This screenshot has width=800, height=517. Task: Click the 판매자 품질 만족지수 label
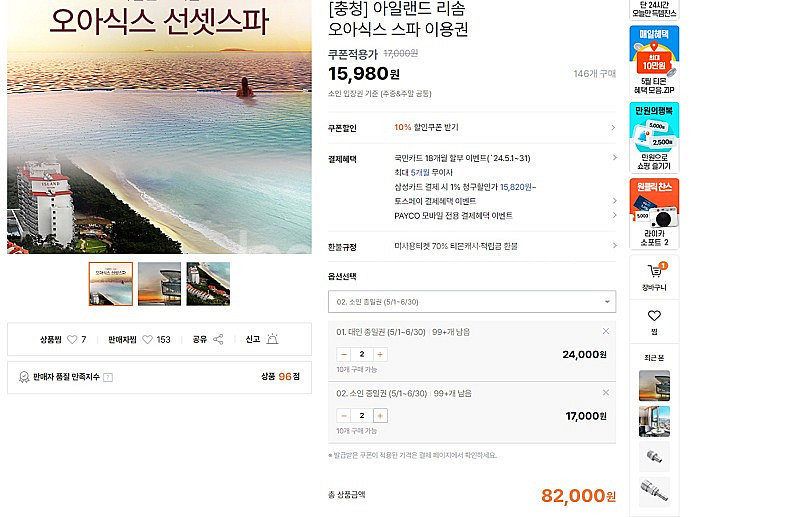66,377
